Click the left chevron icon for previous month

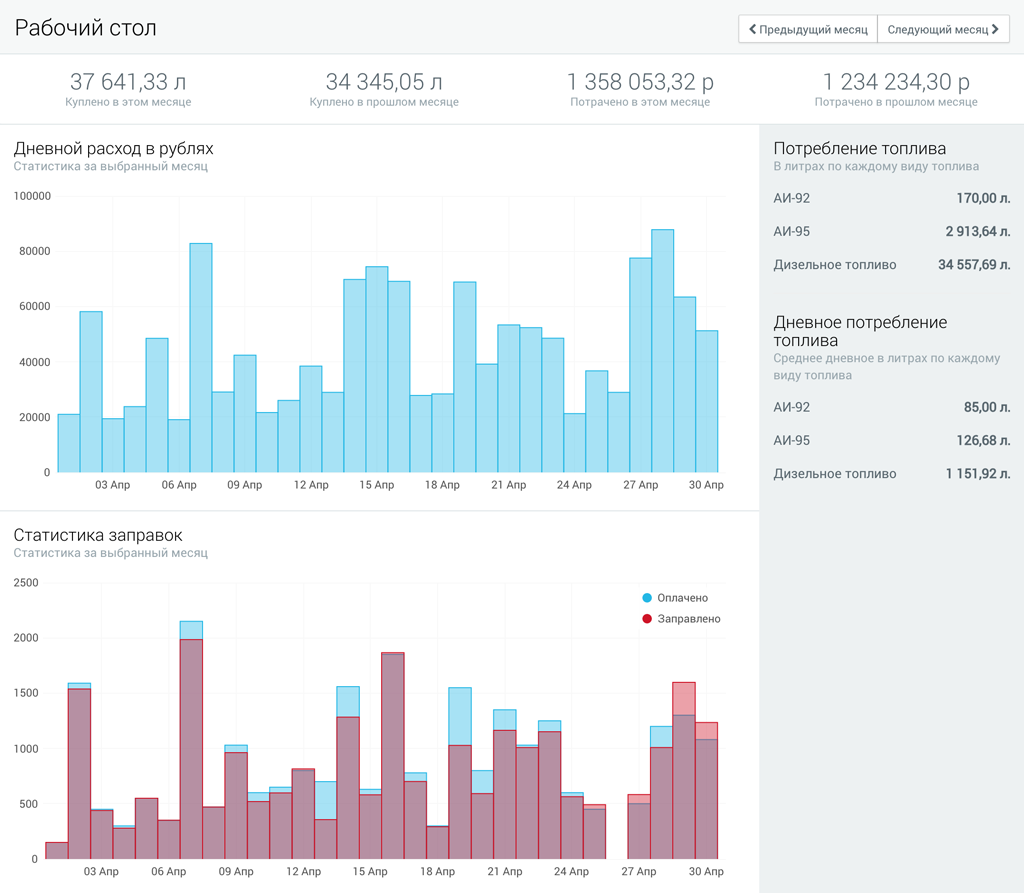(x=752, y=30)
